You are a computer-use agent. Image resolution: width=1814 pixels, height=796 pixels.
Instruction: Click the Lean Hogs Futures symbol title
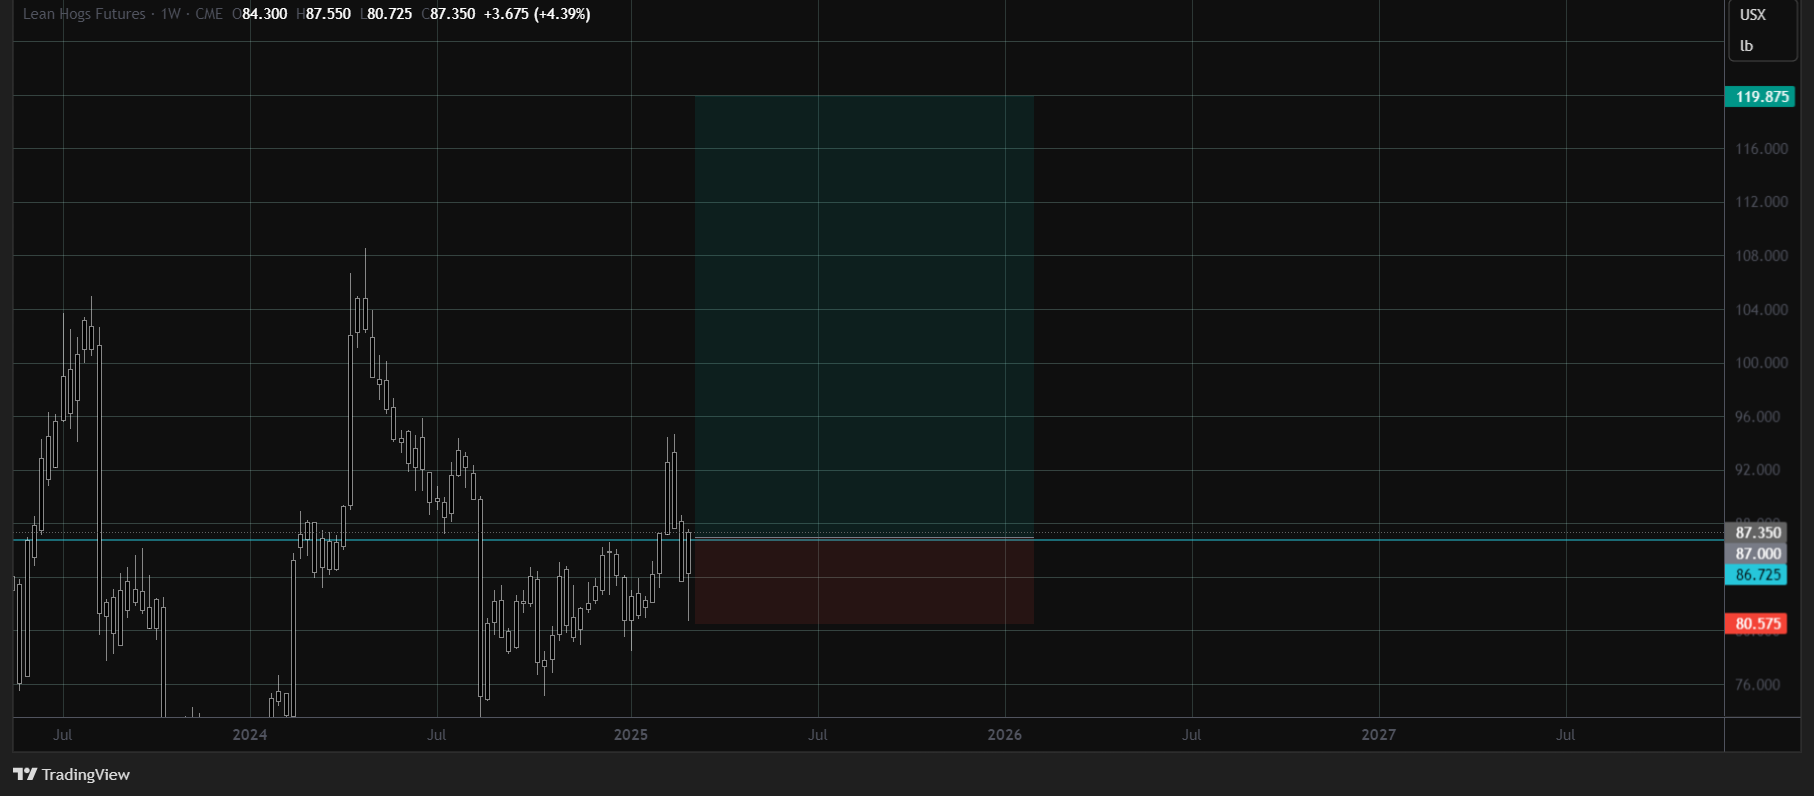(84, 14)
